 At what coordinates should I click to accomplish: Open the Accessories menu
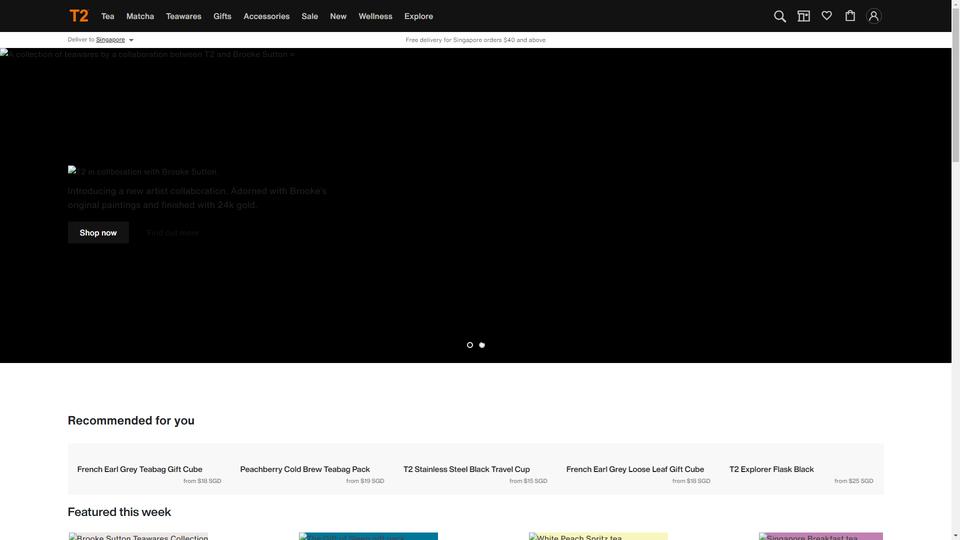pos(266,17)
